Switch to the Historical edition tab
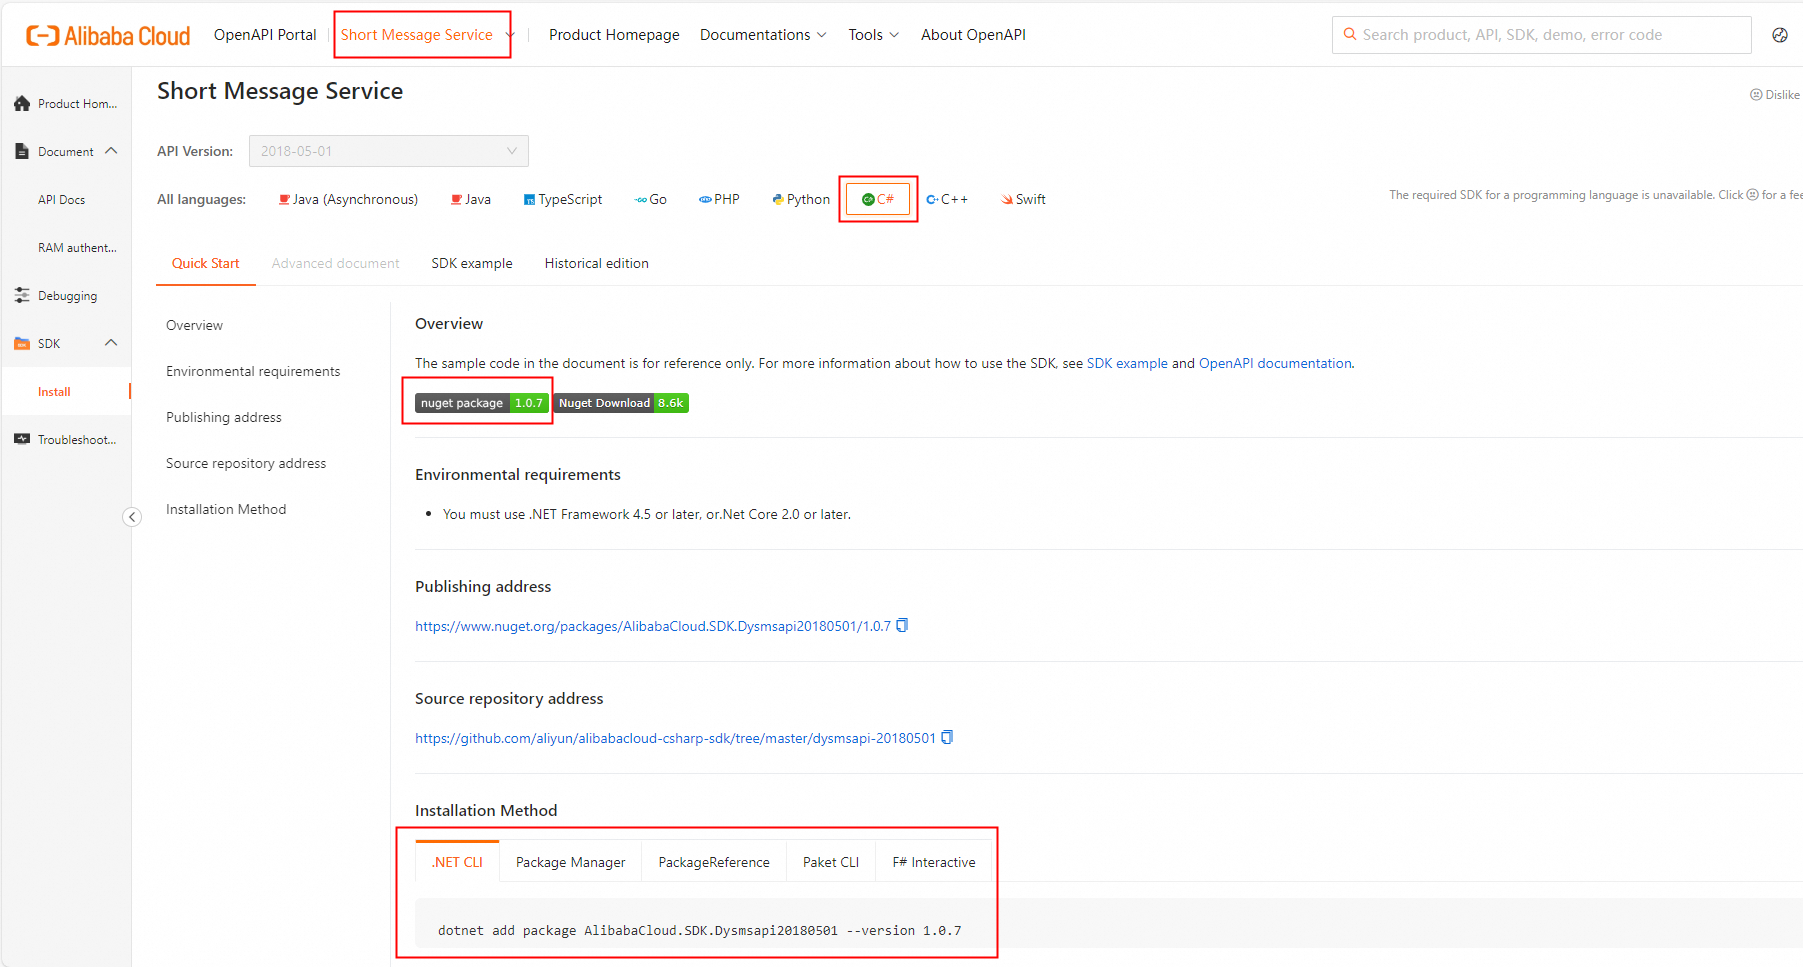 (597, 263)
